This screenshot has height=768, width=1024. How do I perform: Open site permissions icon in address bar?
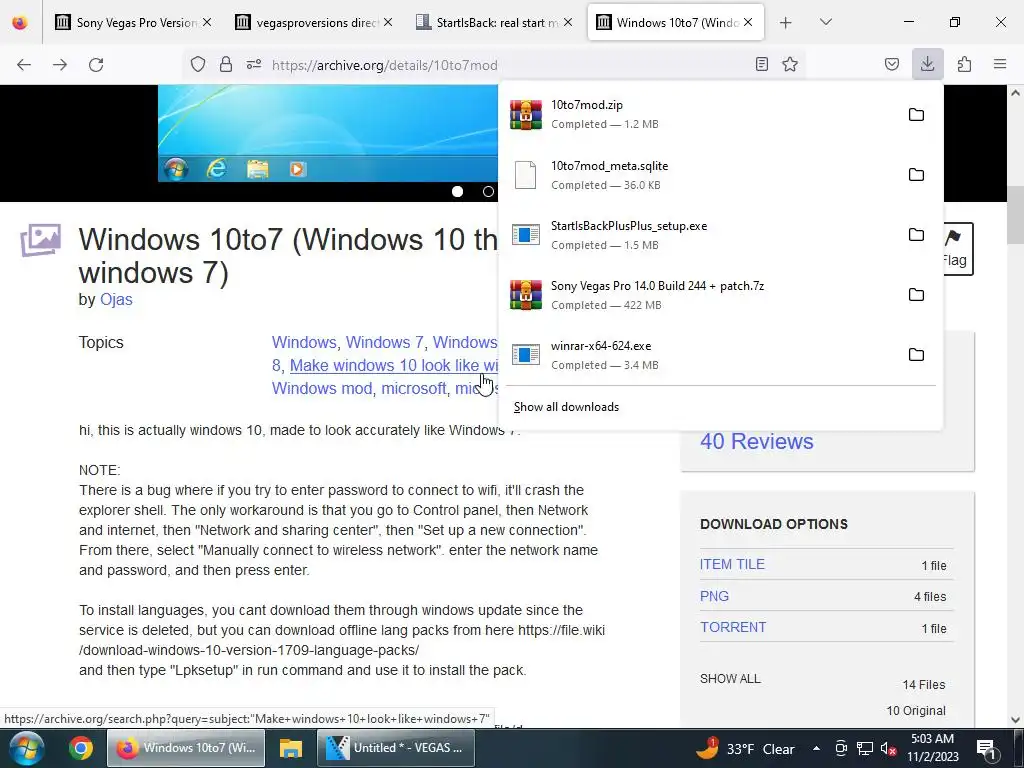point(254,64)
